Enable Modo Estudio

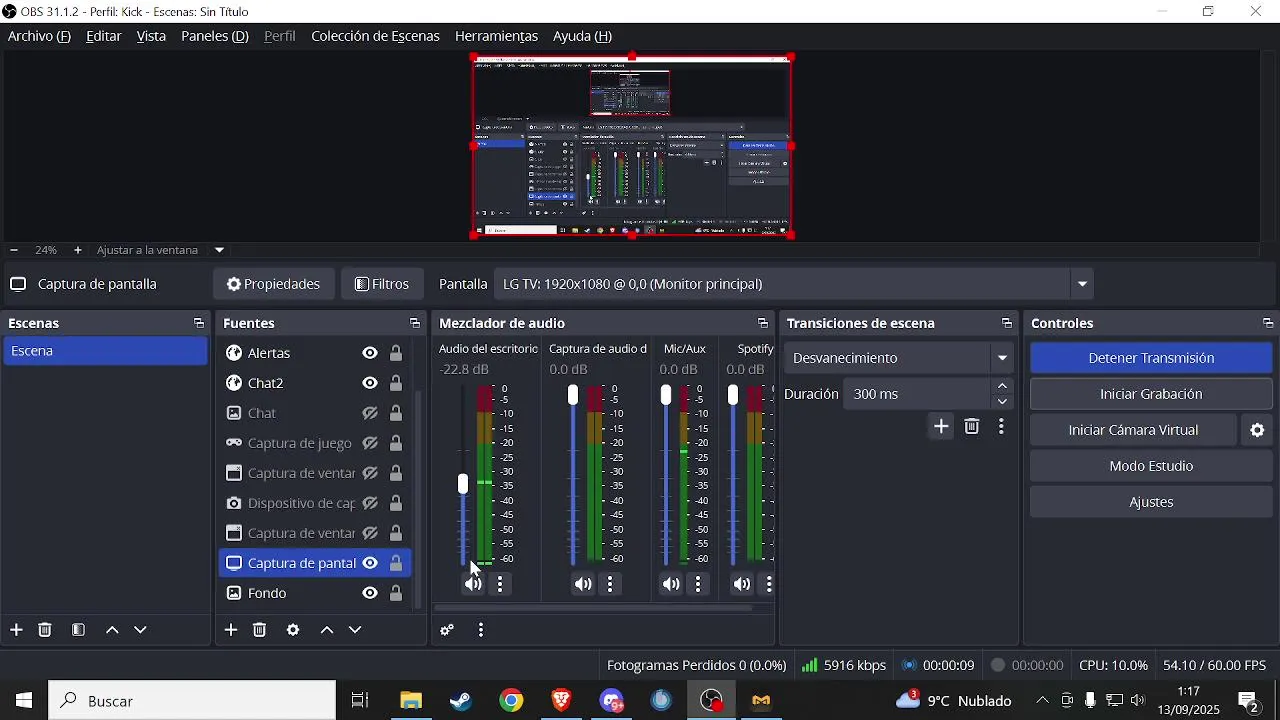(x=1152, y=466)
